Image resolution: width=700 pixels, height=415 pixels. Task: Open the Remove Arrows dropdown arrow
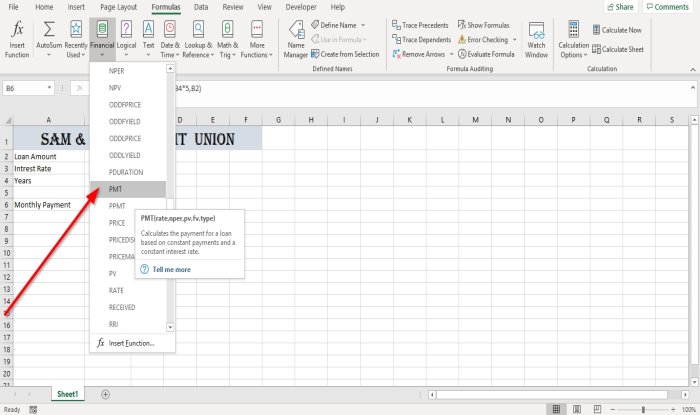pyautogui.click(x=451, y=54)
